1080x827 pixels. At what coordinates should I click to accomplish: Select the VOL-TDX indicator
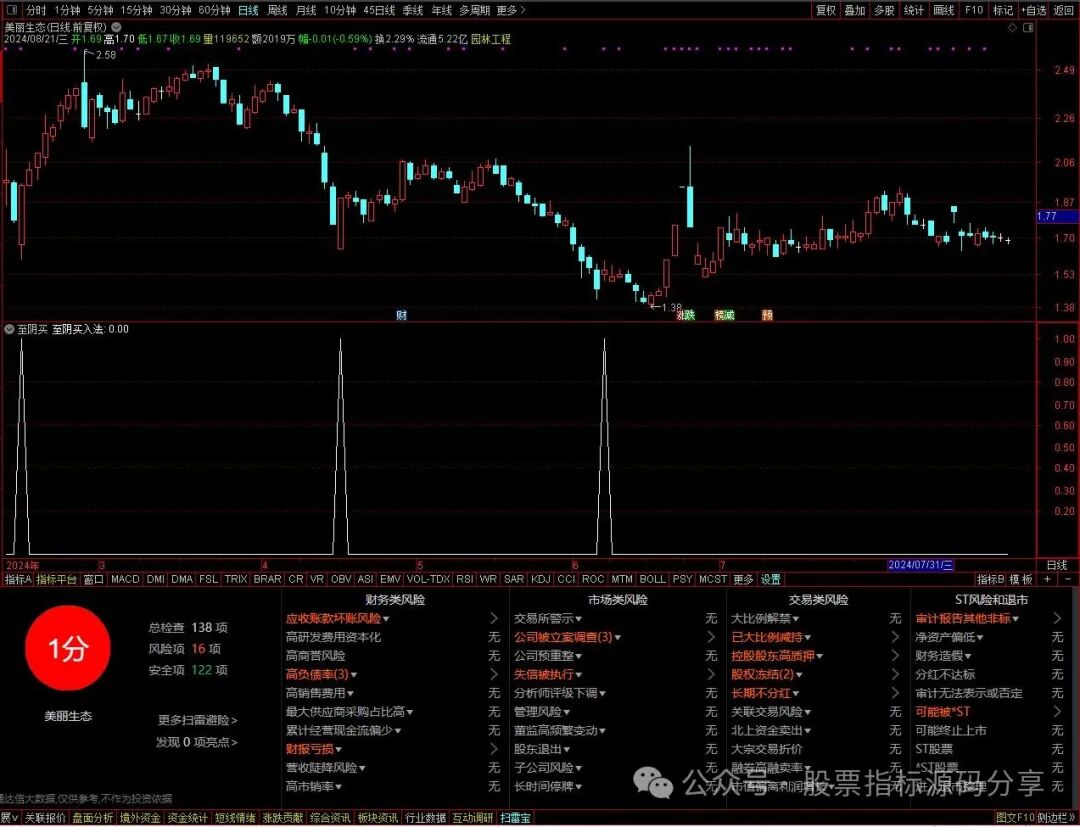pyautogui.click(x=428, y=580)
